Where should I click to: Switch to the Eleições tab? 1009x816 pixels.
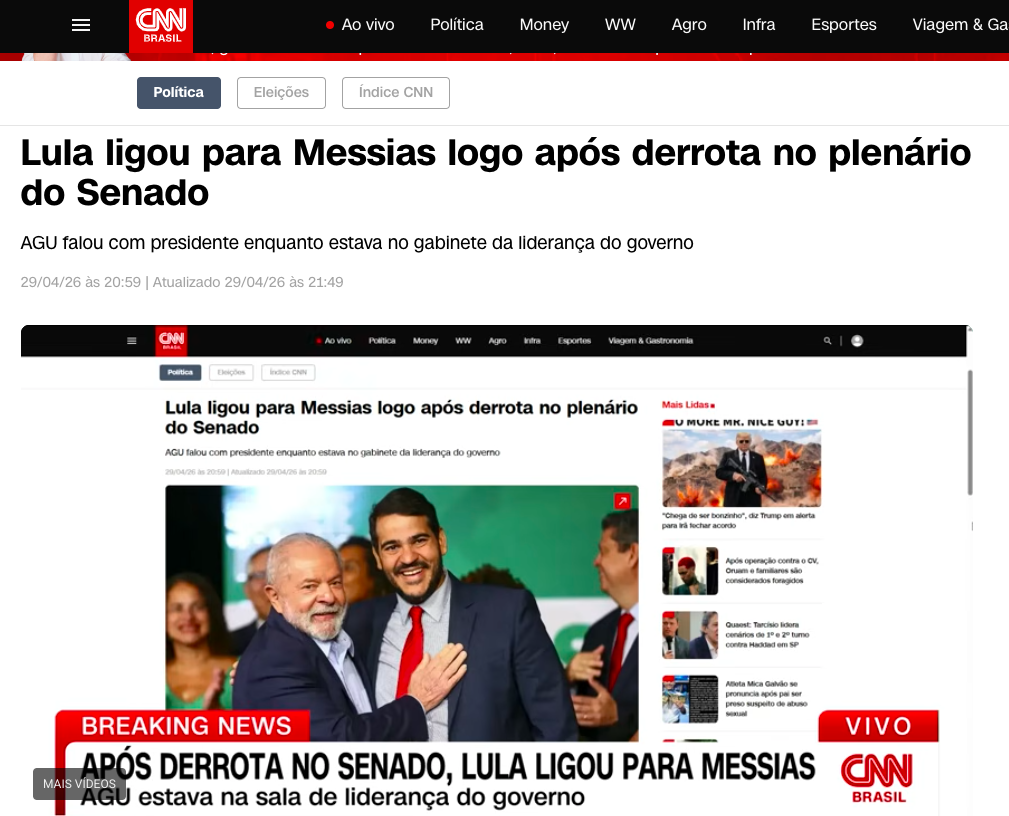coord(281,93)
